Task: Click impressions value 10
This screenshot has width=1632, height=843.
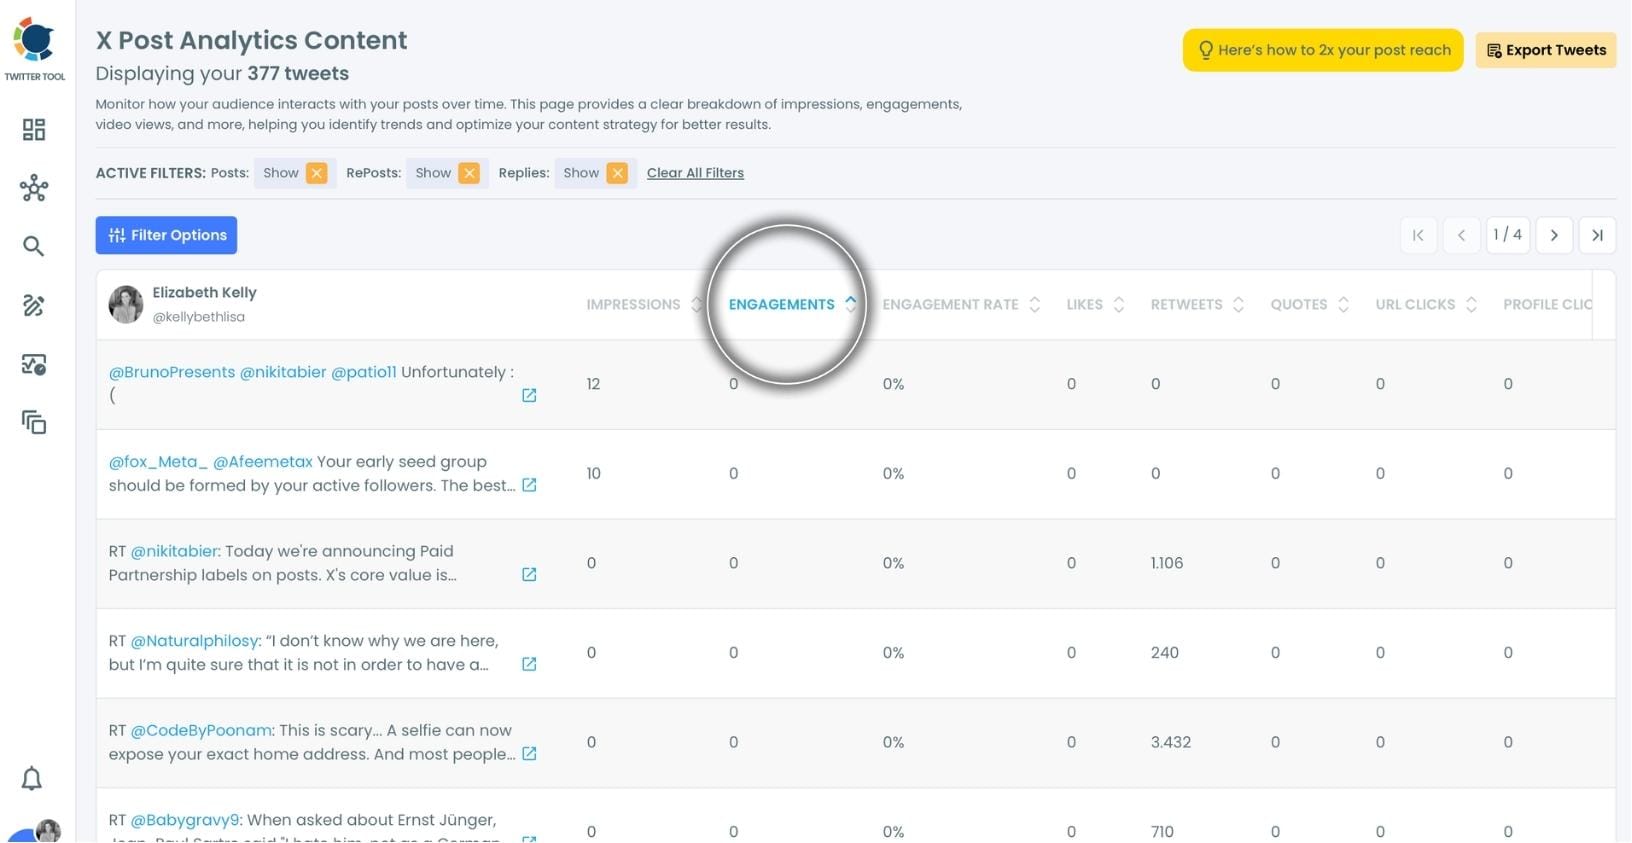Action: point(593,473)
